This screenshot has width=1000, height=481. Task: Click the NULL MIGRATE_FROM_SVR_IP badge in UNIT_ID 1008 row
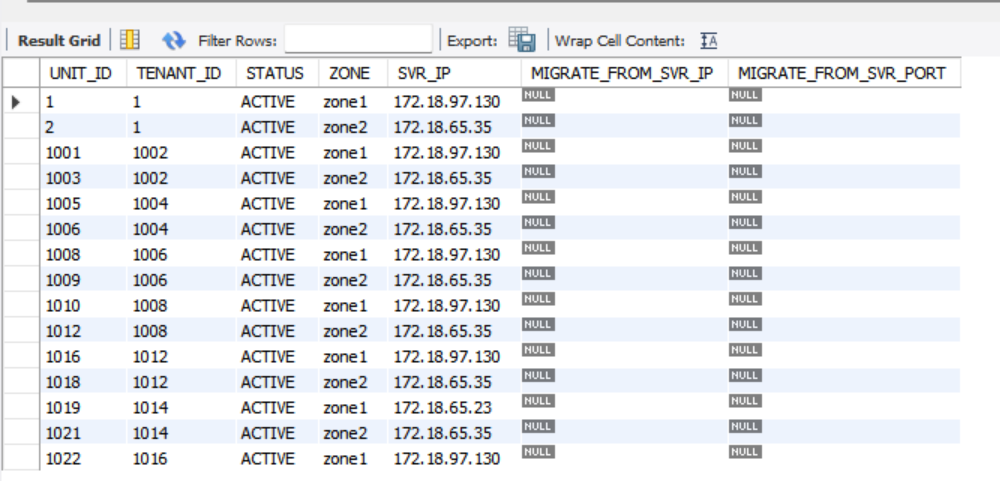[538, 248]
